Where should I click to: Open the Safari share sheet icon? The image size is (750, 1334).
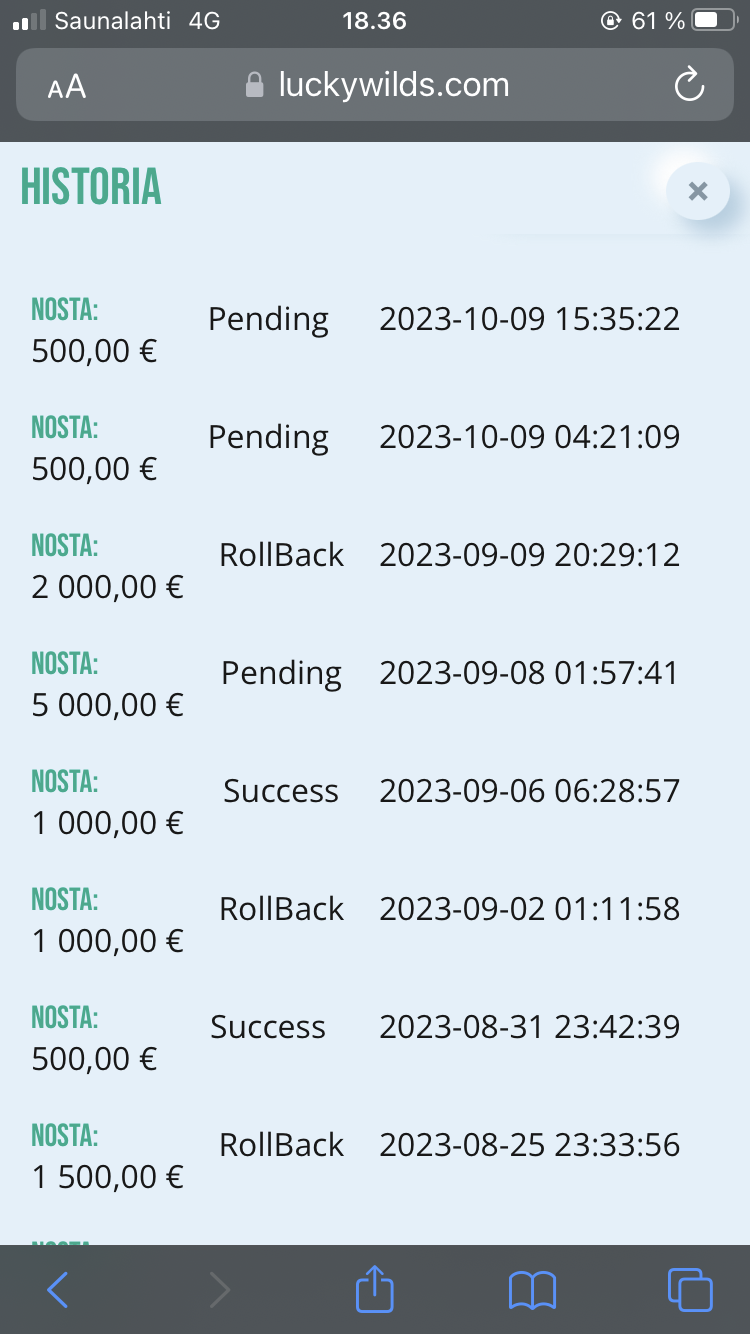(375, 1288)
